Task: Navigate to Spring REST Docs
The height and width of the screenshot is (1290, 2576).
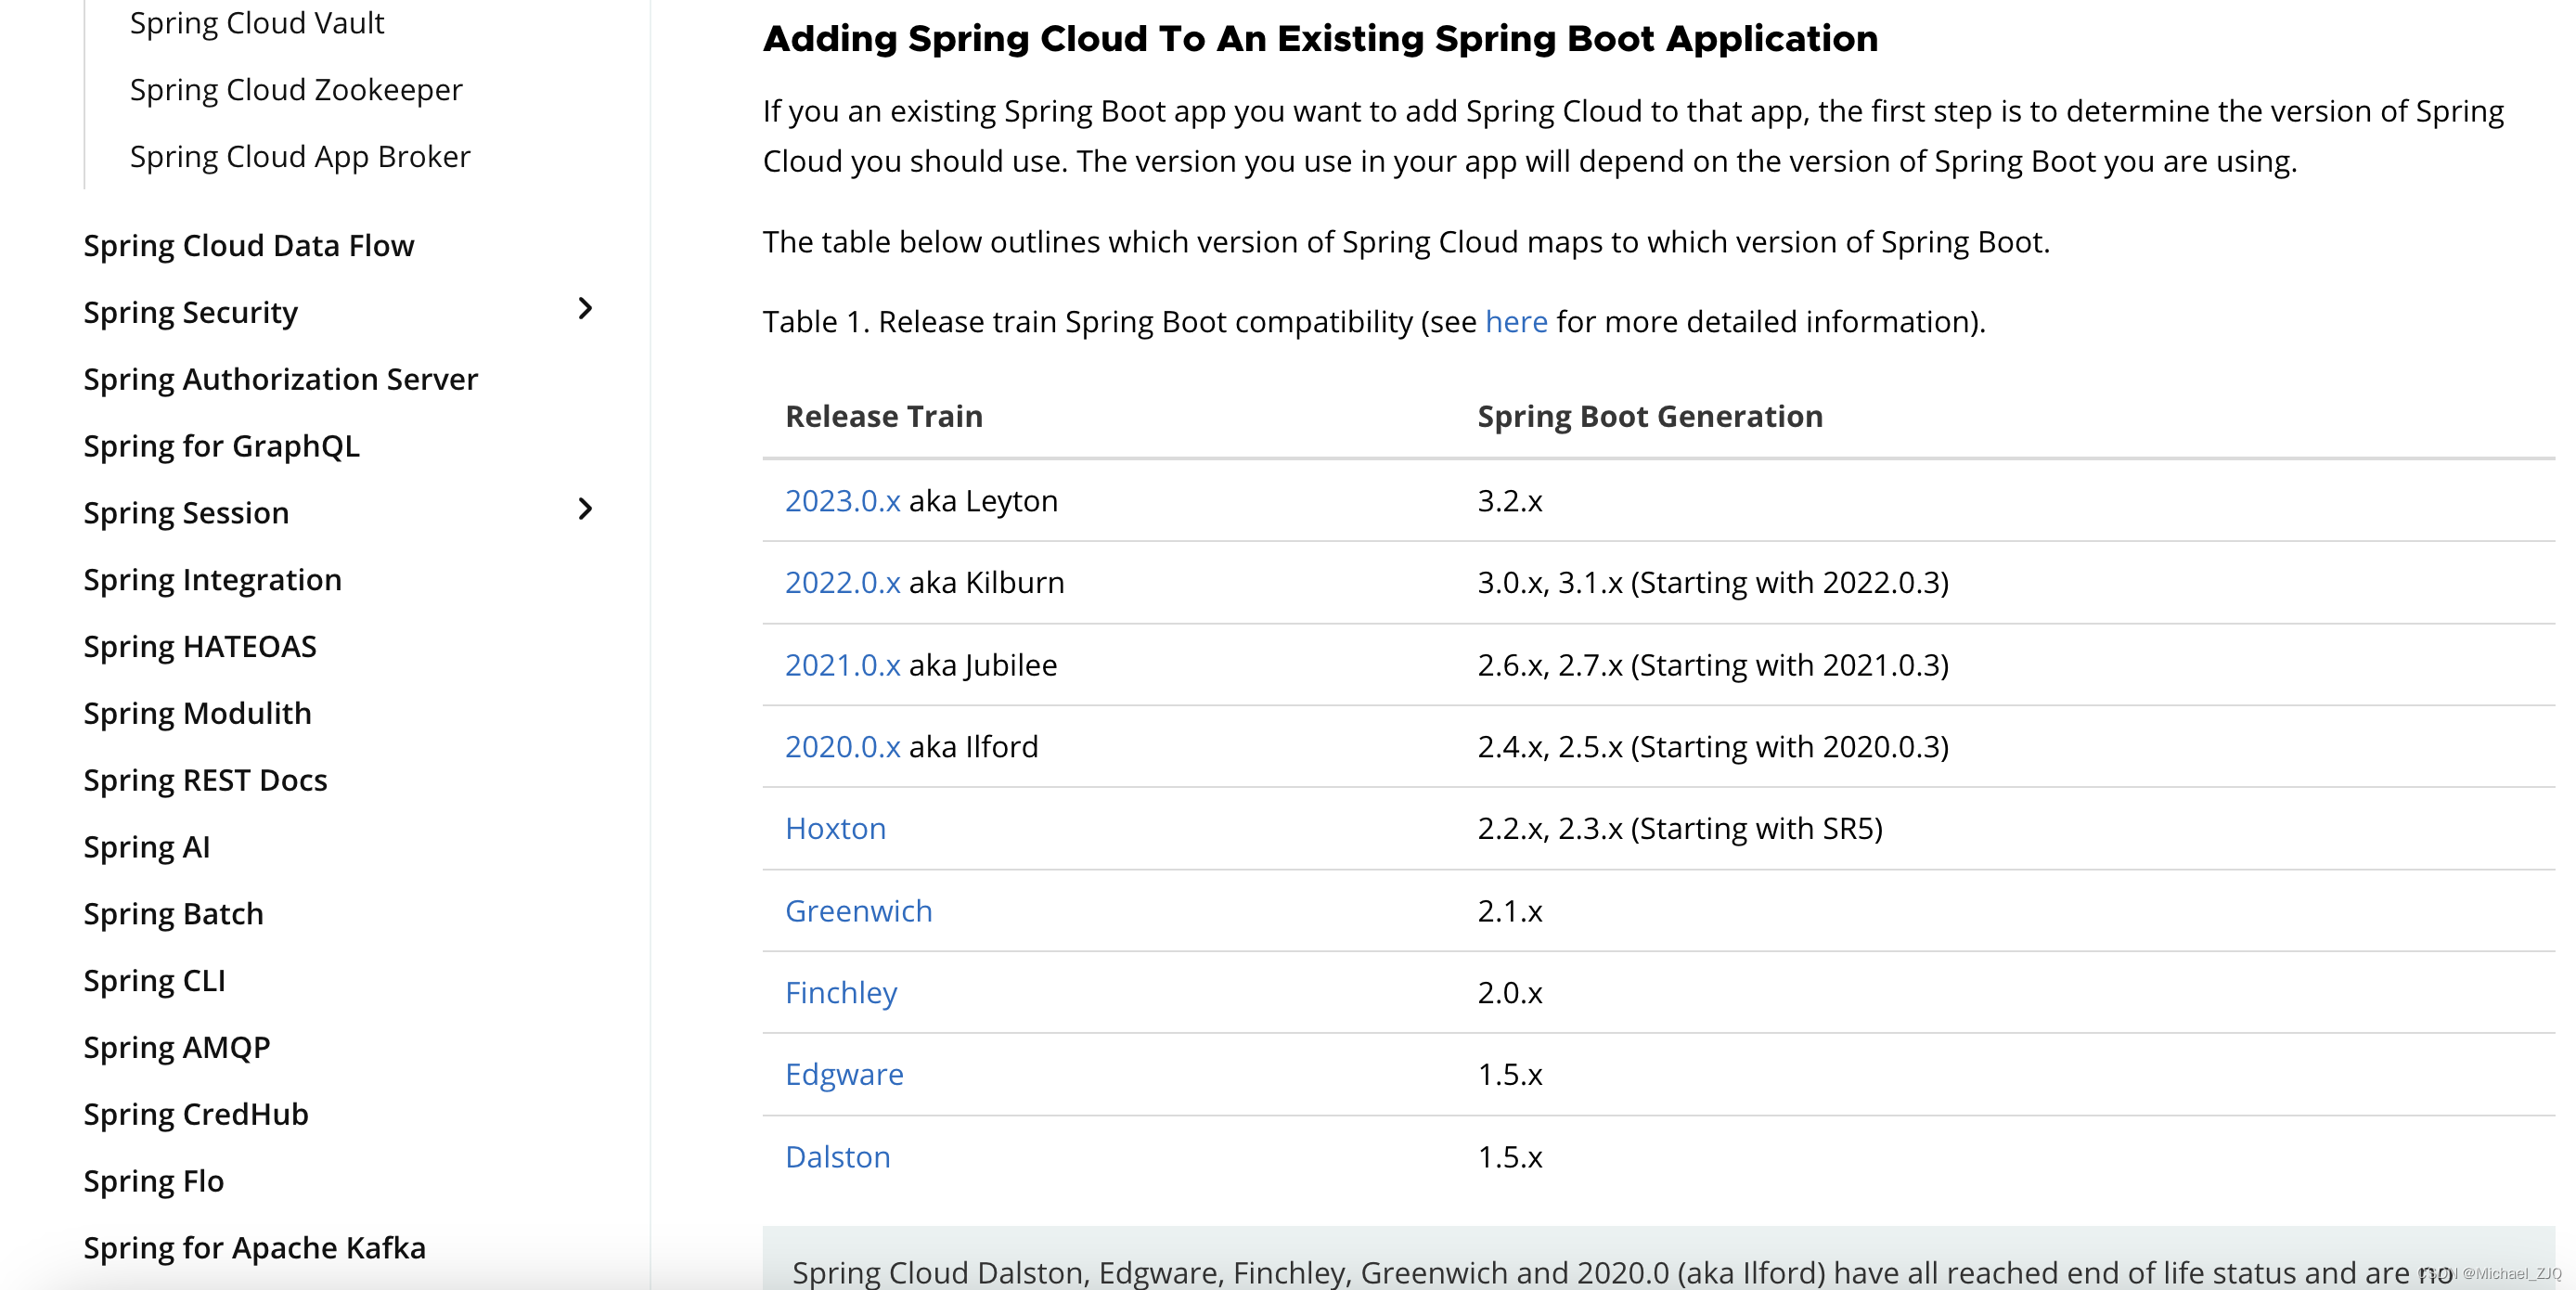Action: click(x=206, y=781)
